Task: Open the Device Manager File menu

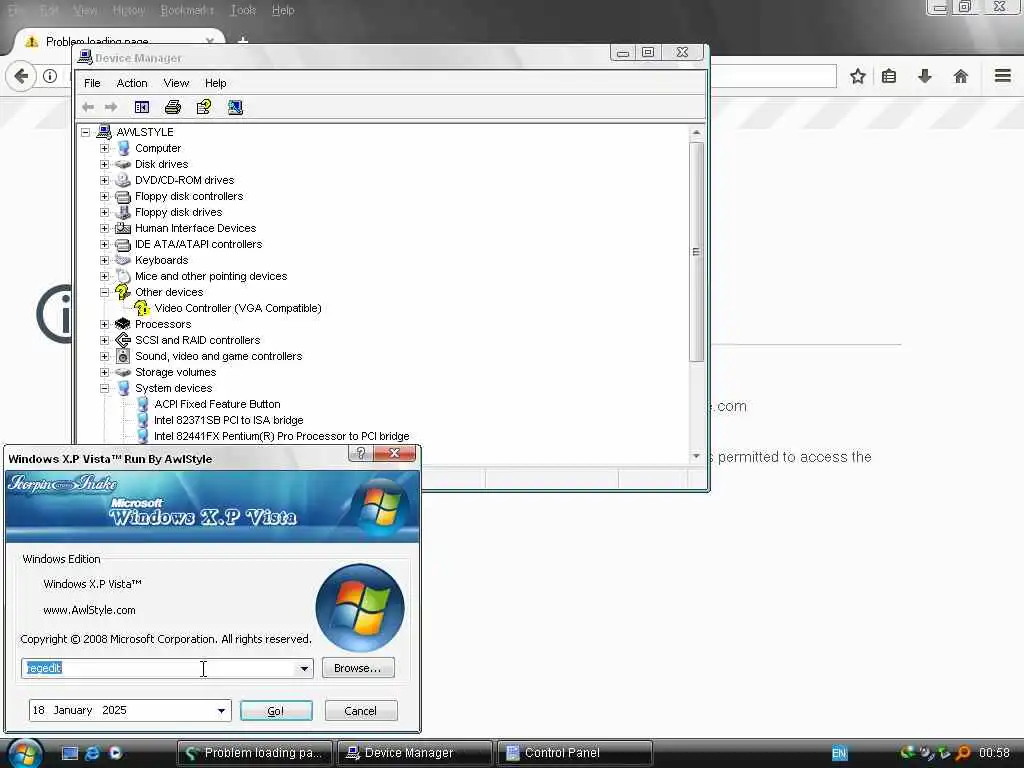Action: pyautogui.click(x=92, y=83)
